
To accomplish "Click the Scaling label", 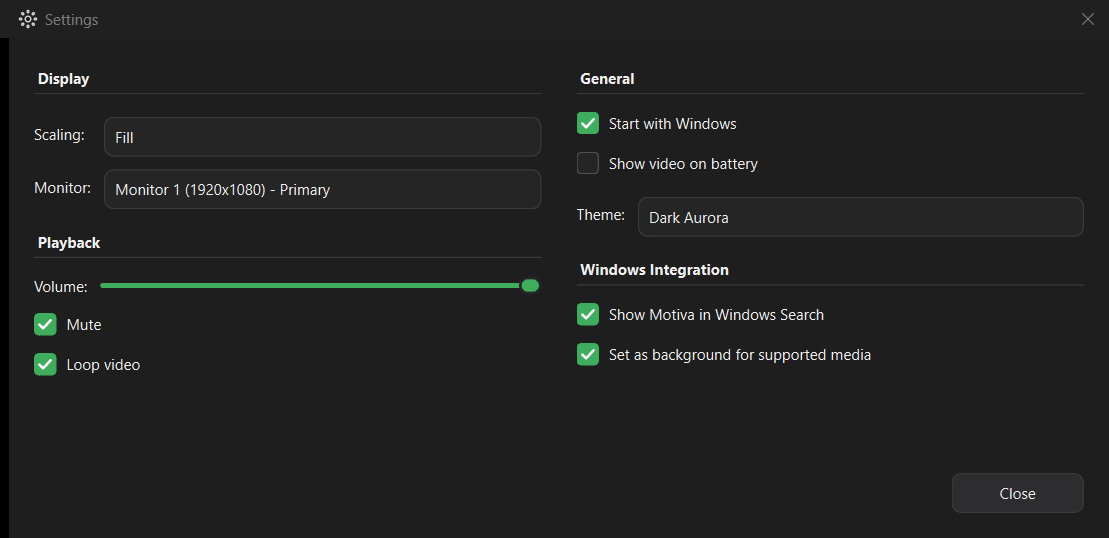I will (59, 135).
